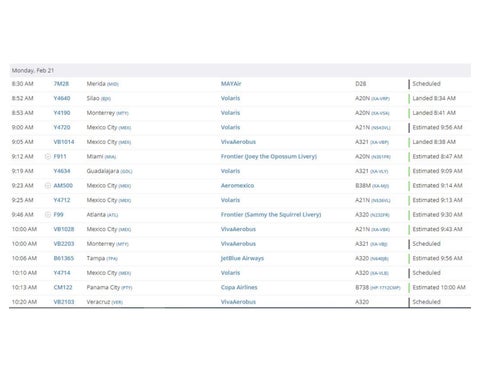Screen dimensions: 480x371
Task: Open Frontier Joey the Opossum Livery link
Action: 269,156
